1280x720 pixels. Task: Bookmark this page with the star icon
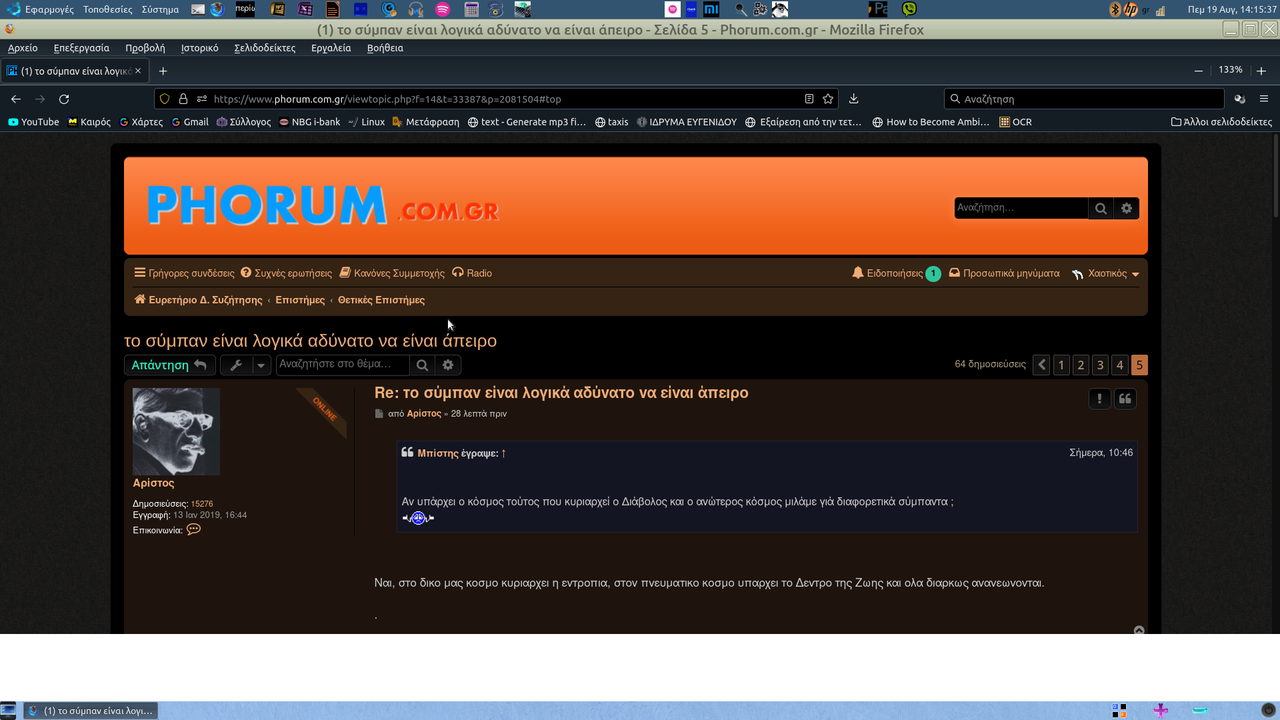[x=828, y=99]
